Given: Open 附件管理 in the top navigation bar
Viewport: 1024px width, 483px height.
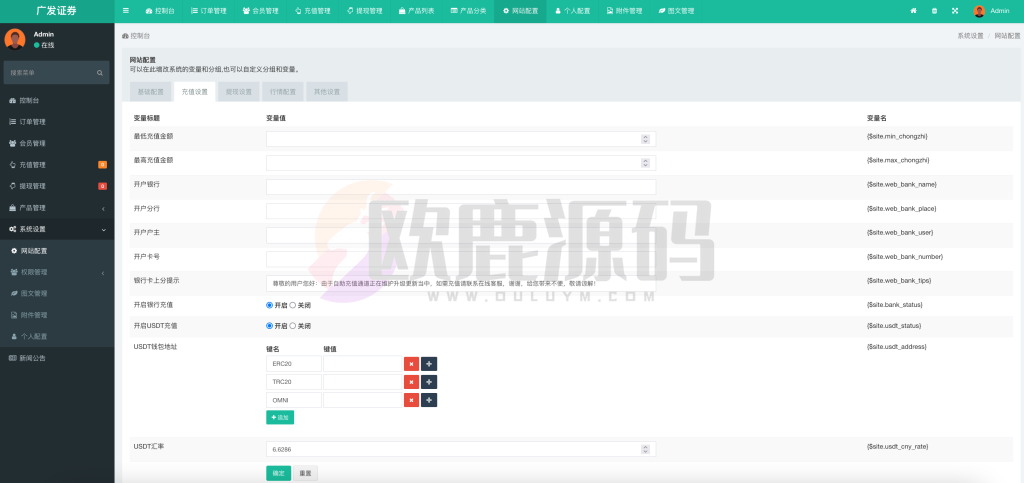Looking at the screenshot, I should pos(624,11).
